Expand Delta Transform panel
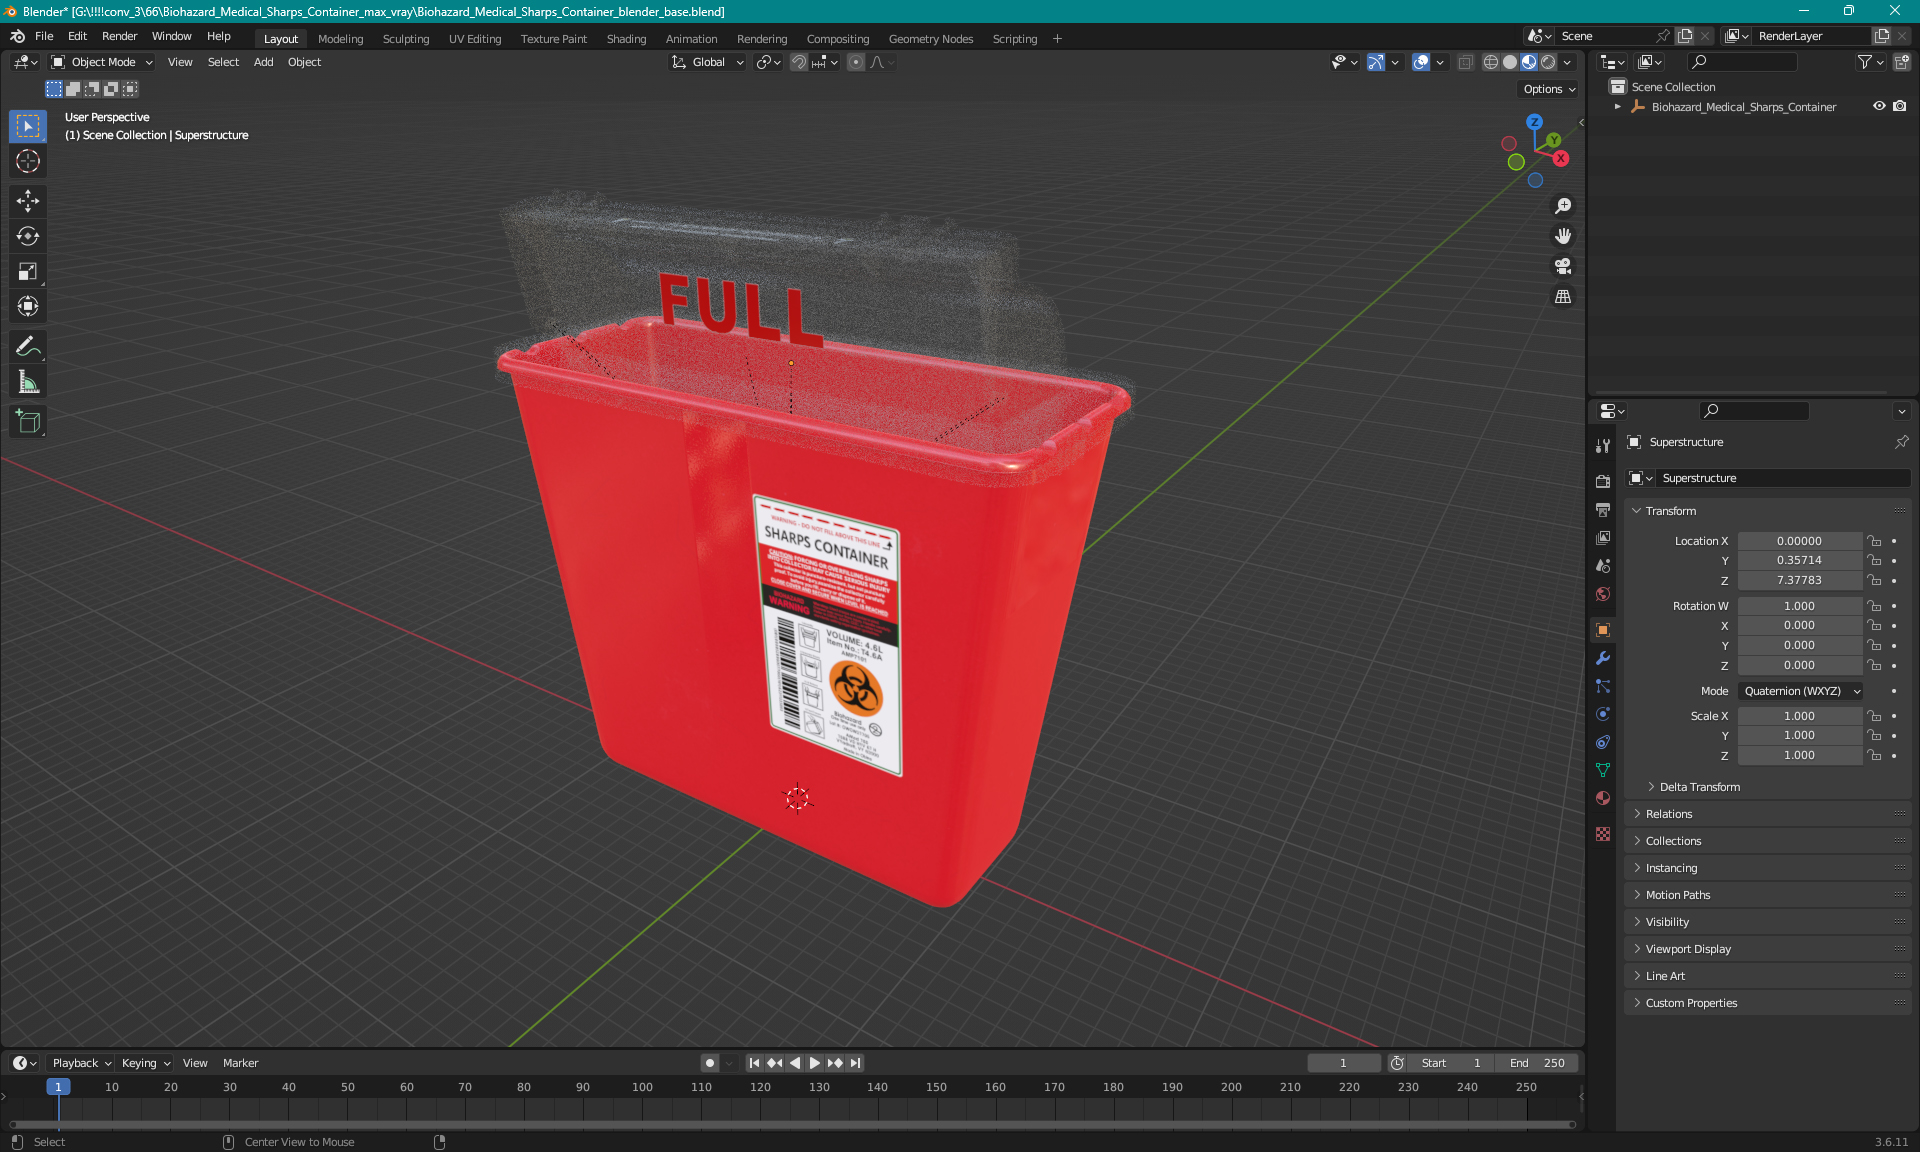 tap(1699, 787)
